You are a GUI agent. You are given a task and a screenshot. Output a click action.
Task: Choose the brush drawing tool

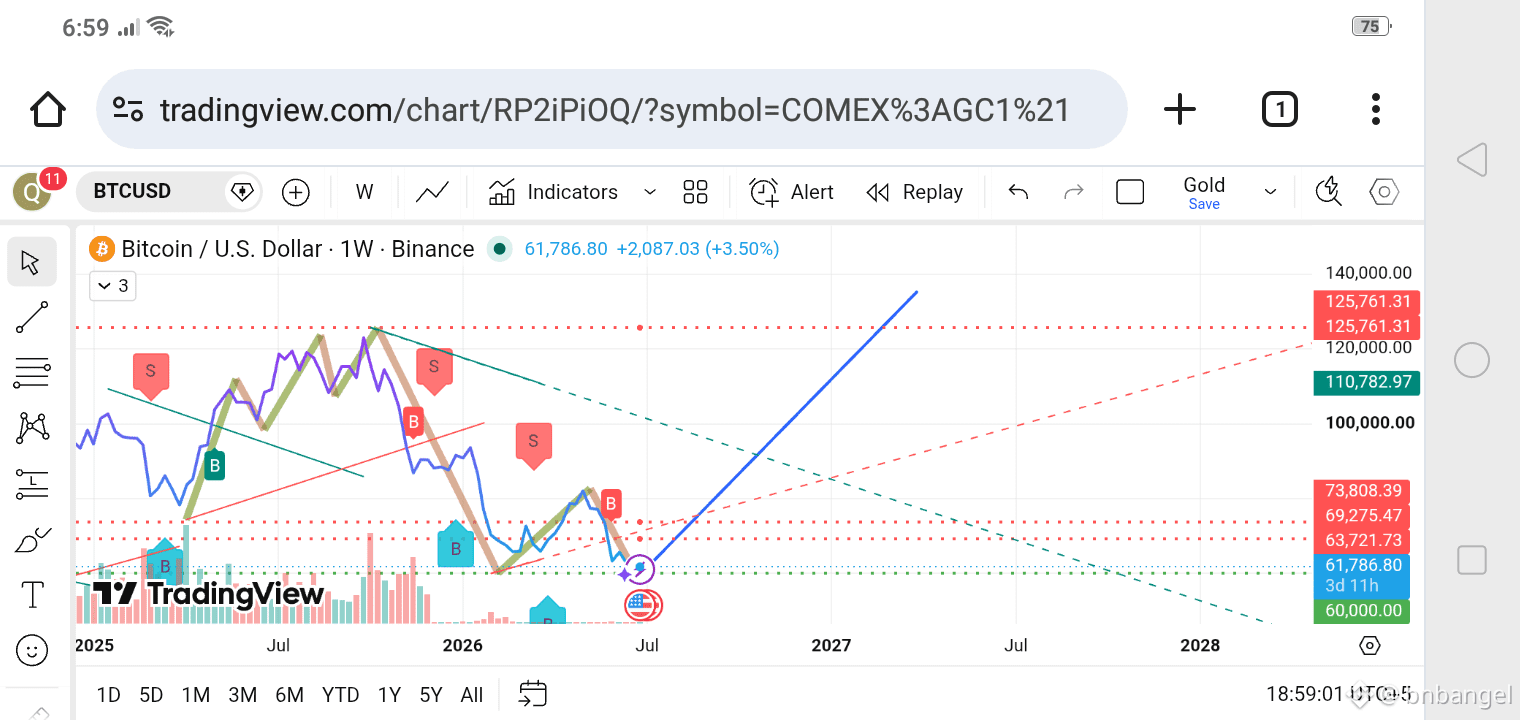click(x=32, y=540)
